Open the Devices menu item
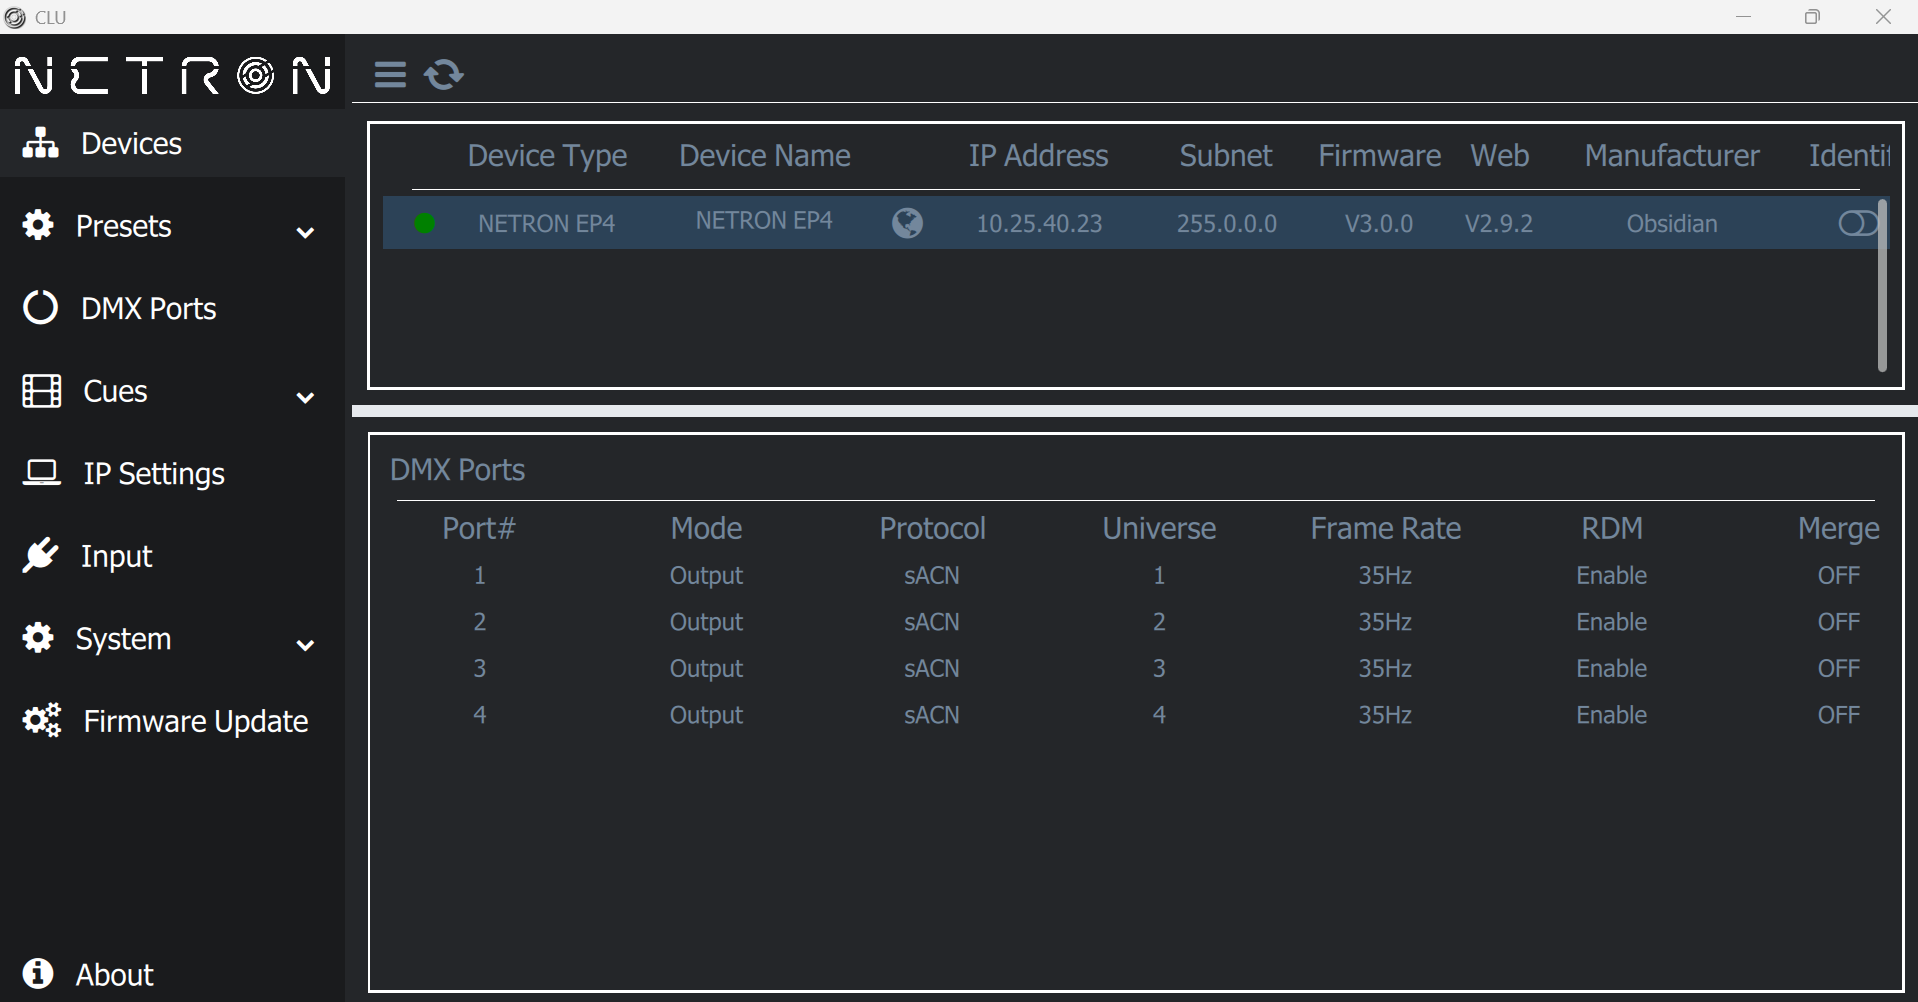 172,143
